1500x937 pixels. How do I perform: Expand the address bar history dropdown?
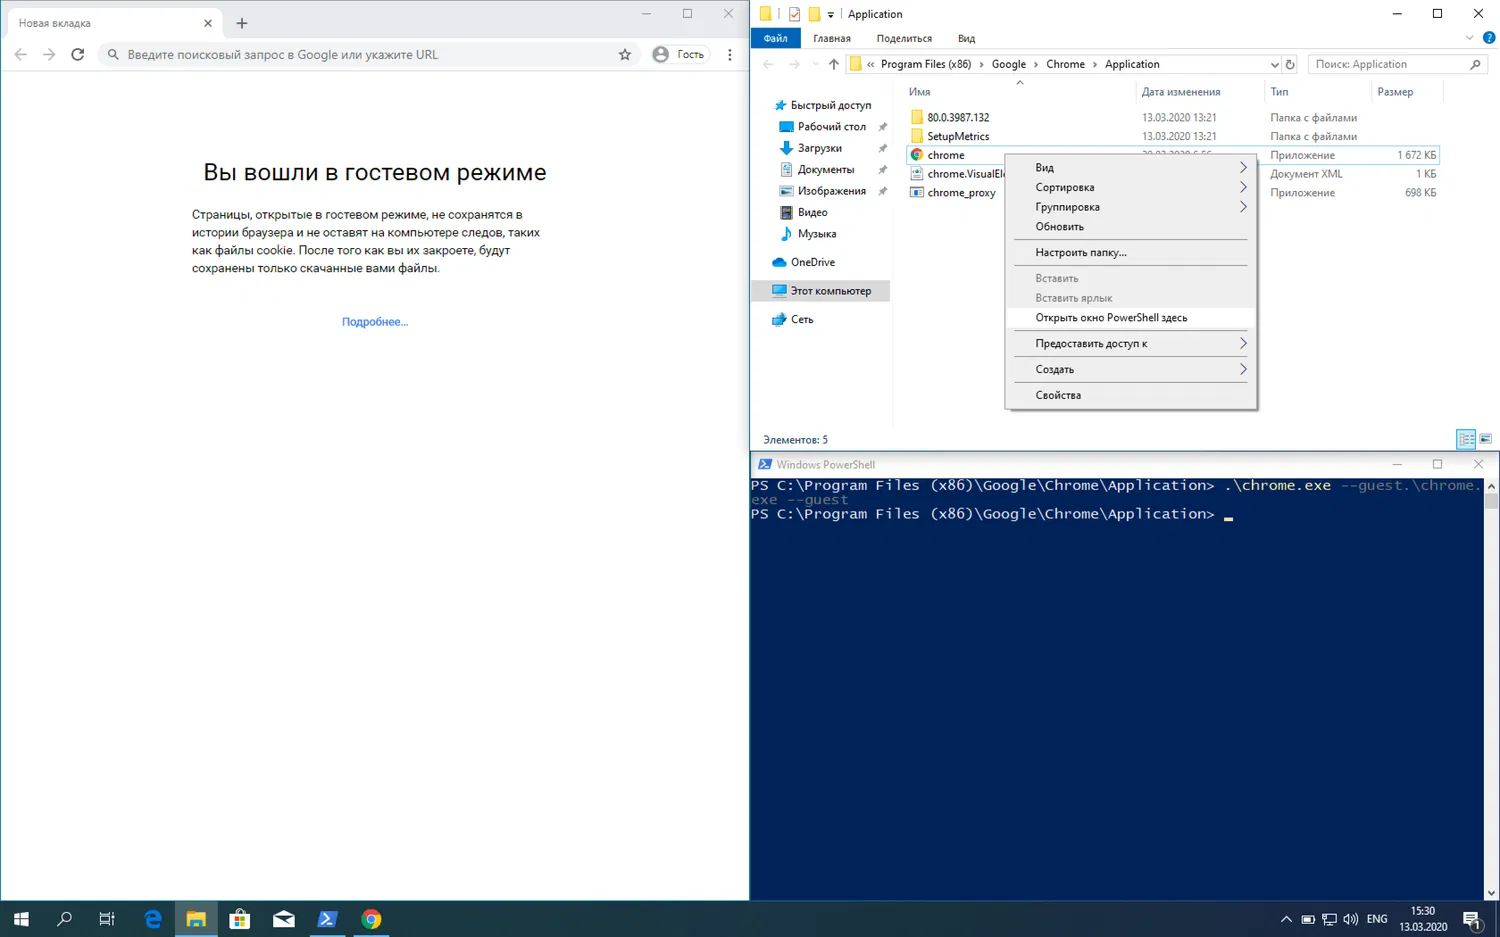[1274, 64]
